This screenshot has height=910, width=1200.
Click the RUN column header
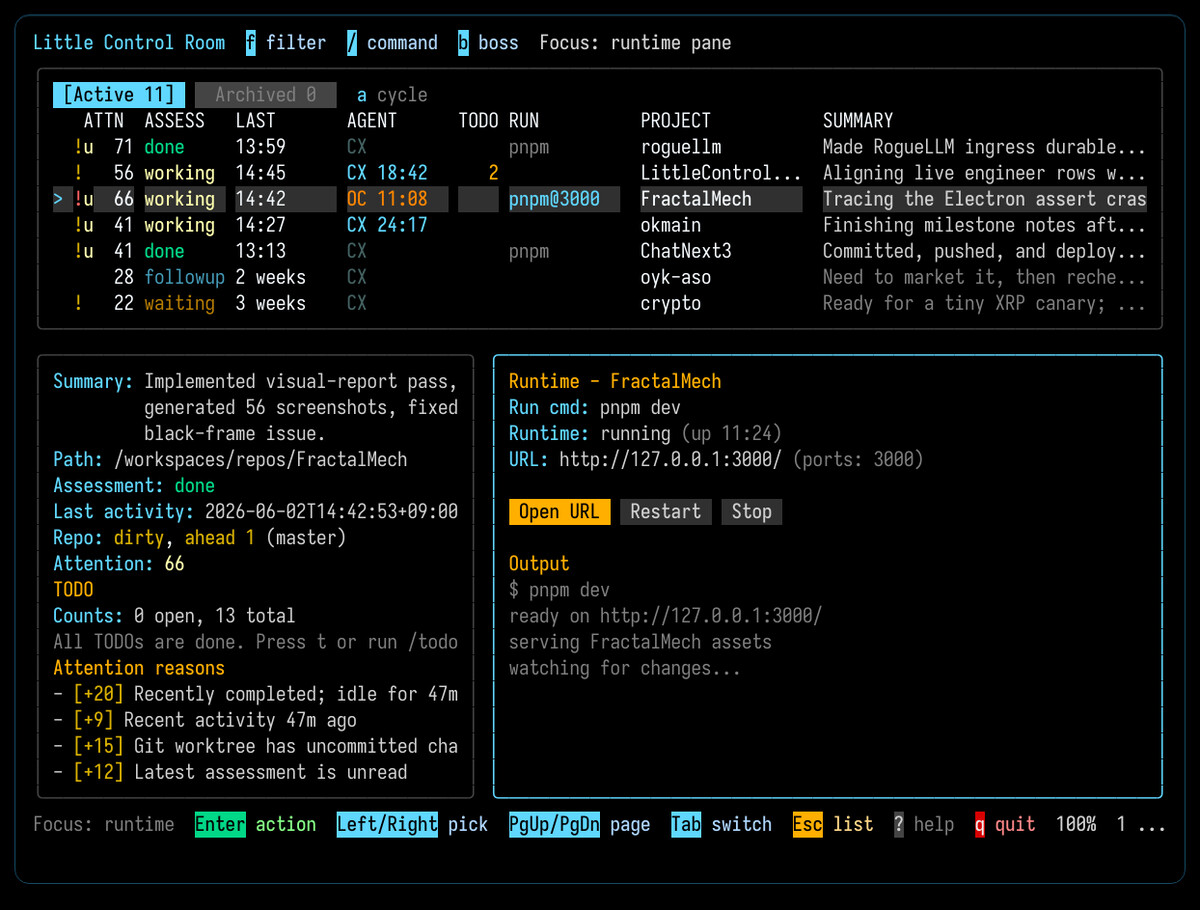[x=524, y=121]
